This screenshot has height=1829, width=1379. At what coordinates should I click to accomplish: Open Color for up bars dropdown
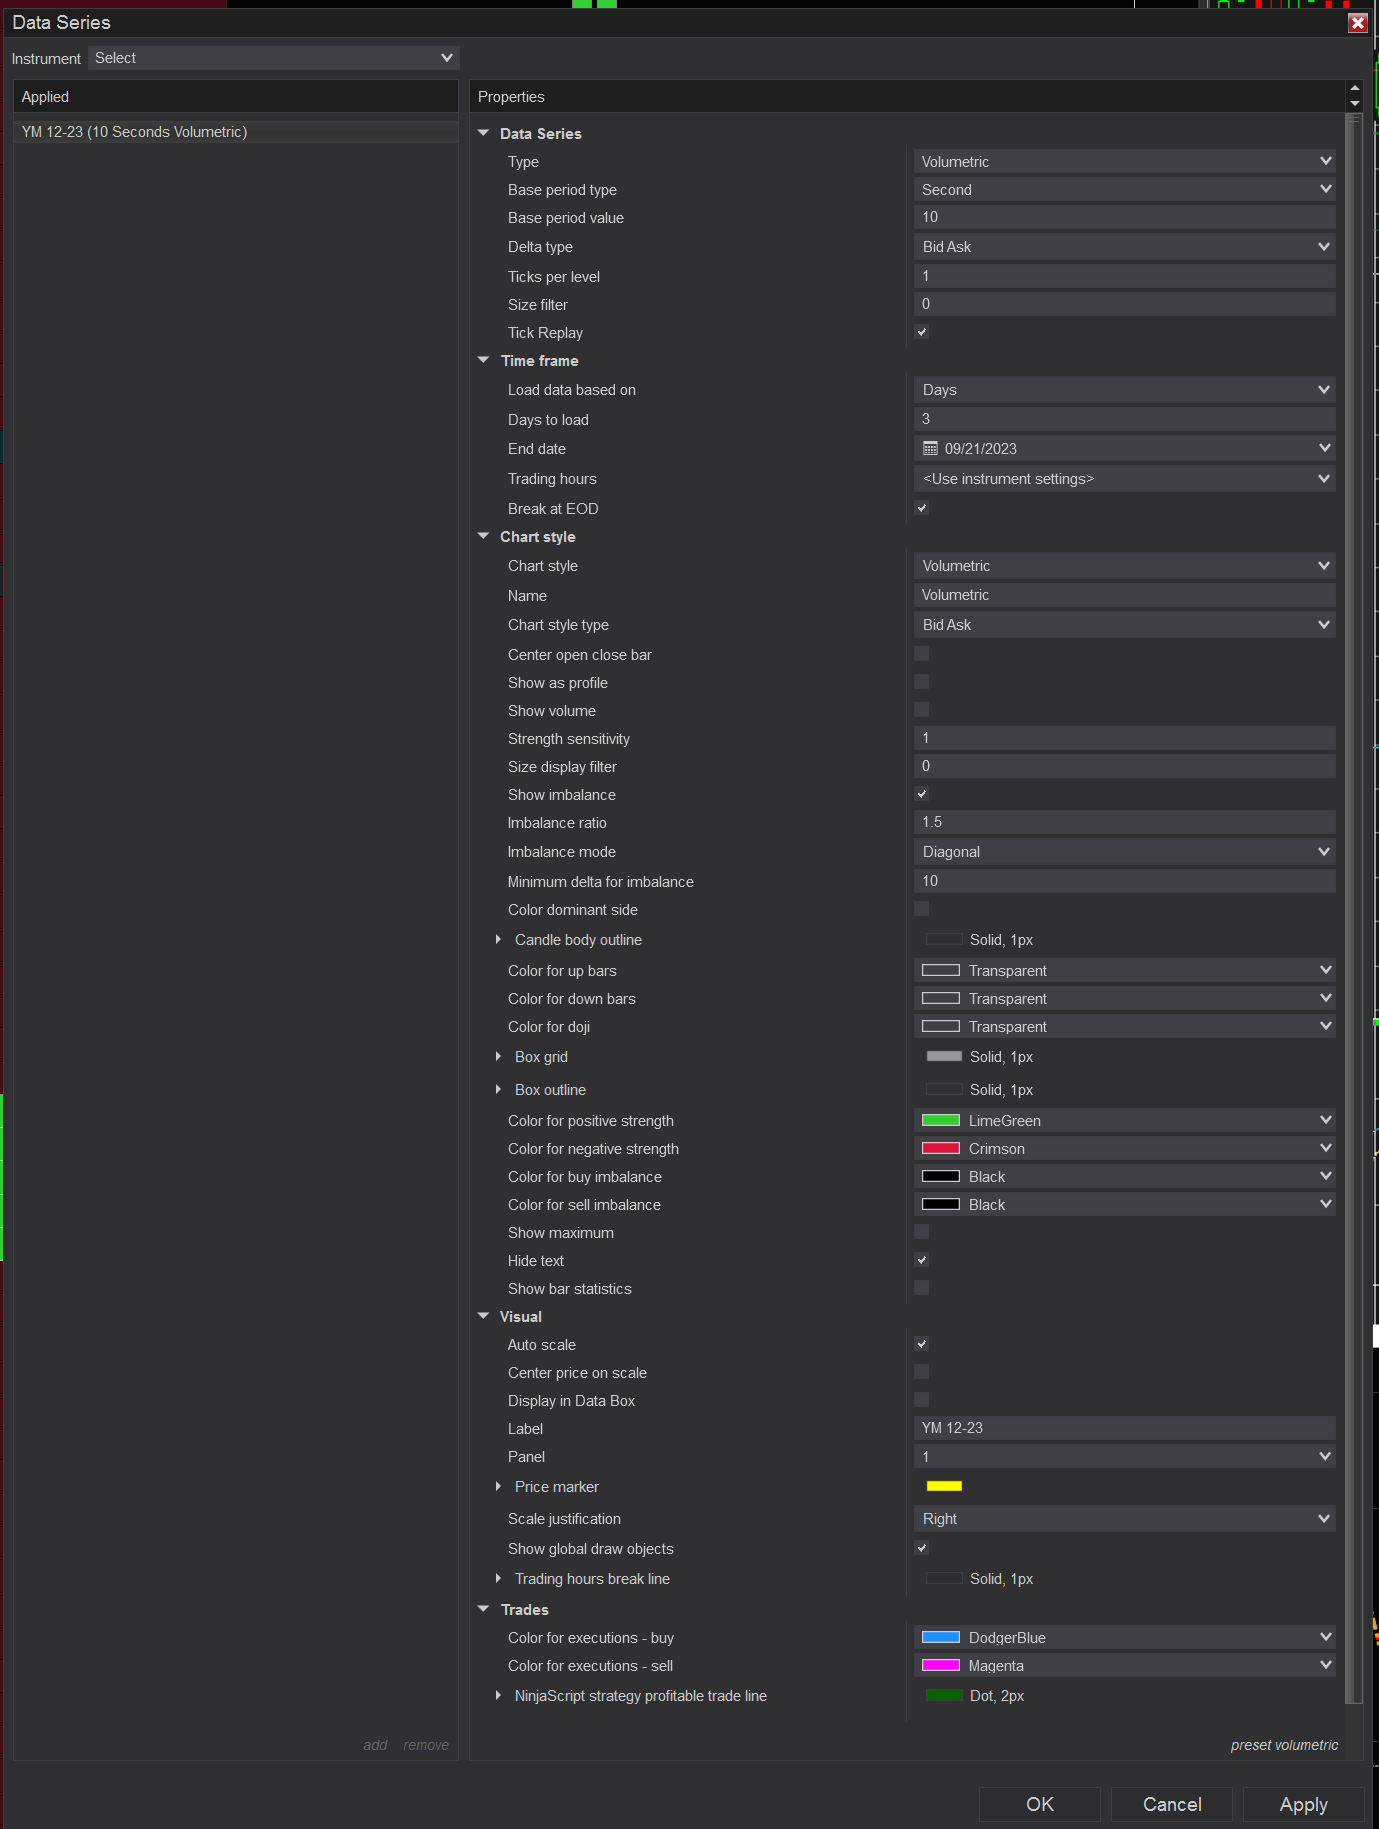point(1125,970)
